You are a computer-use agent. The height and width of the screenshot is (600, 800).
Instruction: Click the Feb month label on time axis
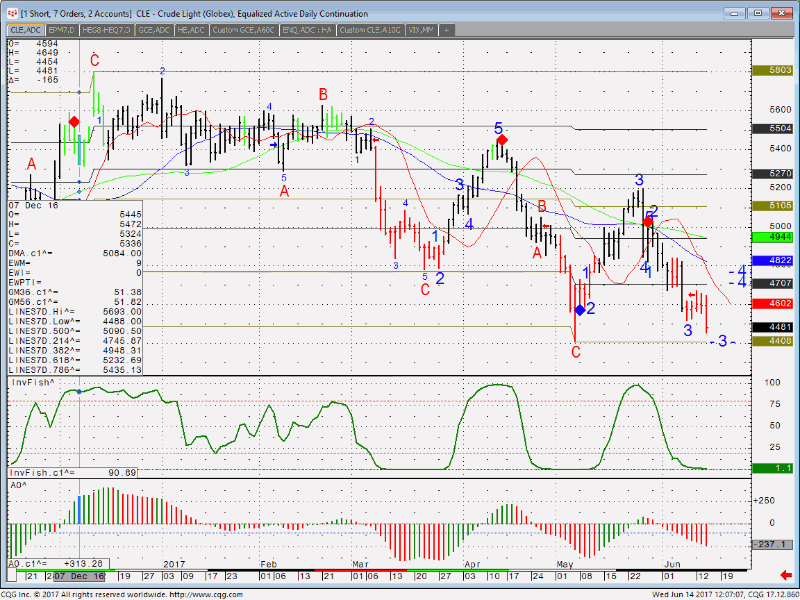point(268,564)
